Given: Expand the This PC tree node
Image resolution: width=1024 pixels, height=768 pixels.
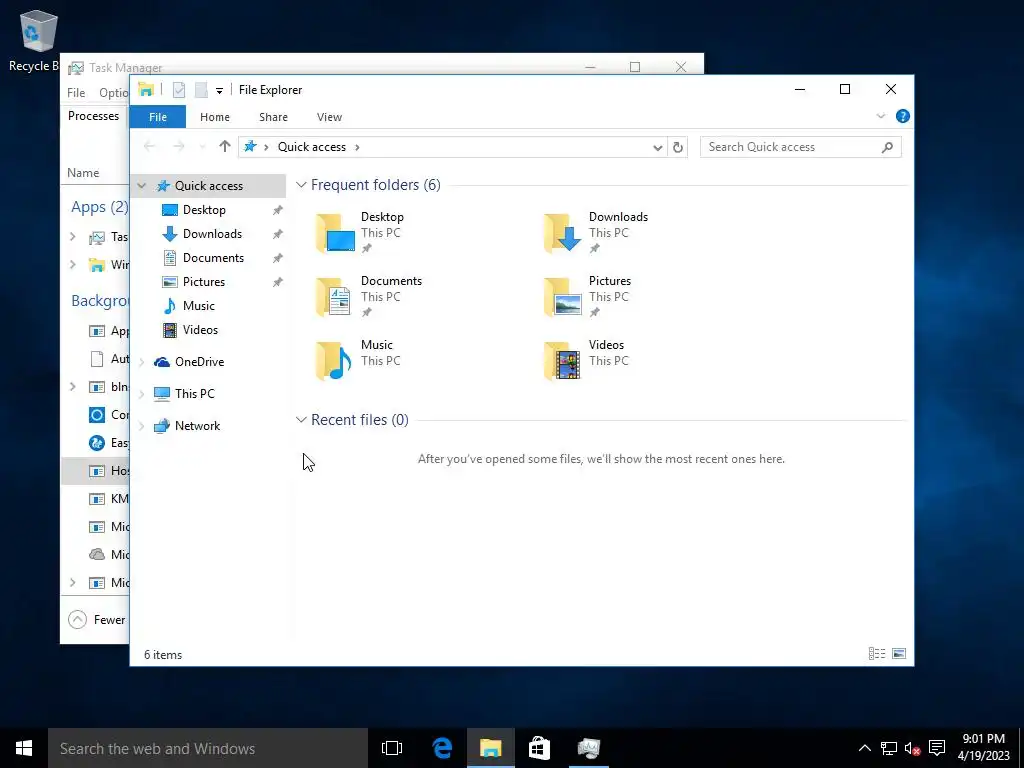Looking at the screenshot, I should tap(142, 394).
